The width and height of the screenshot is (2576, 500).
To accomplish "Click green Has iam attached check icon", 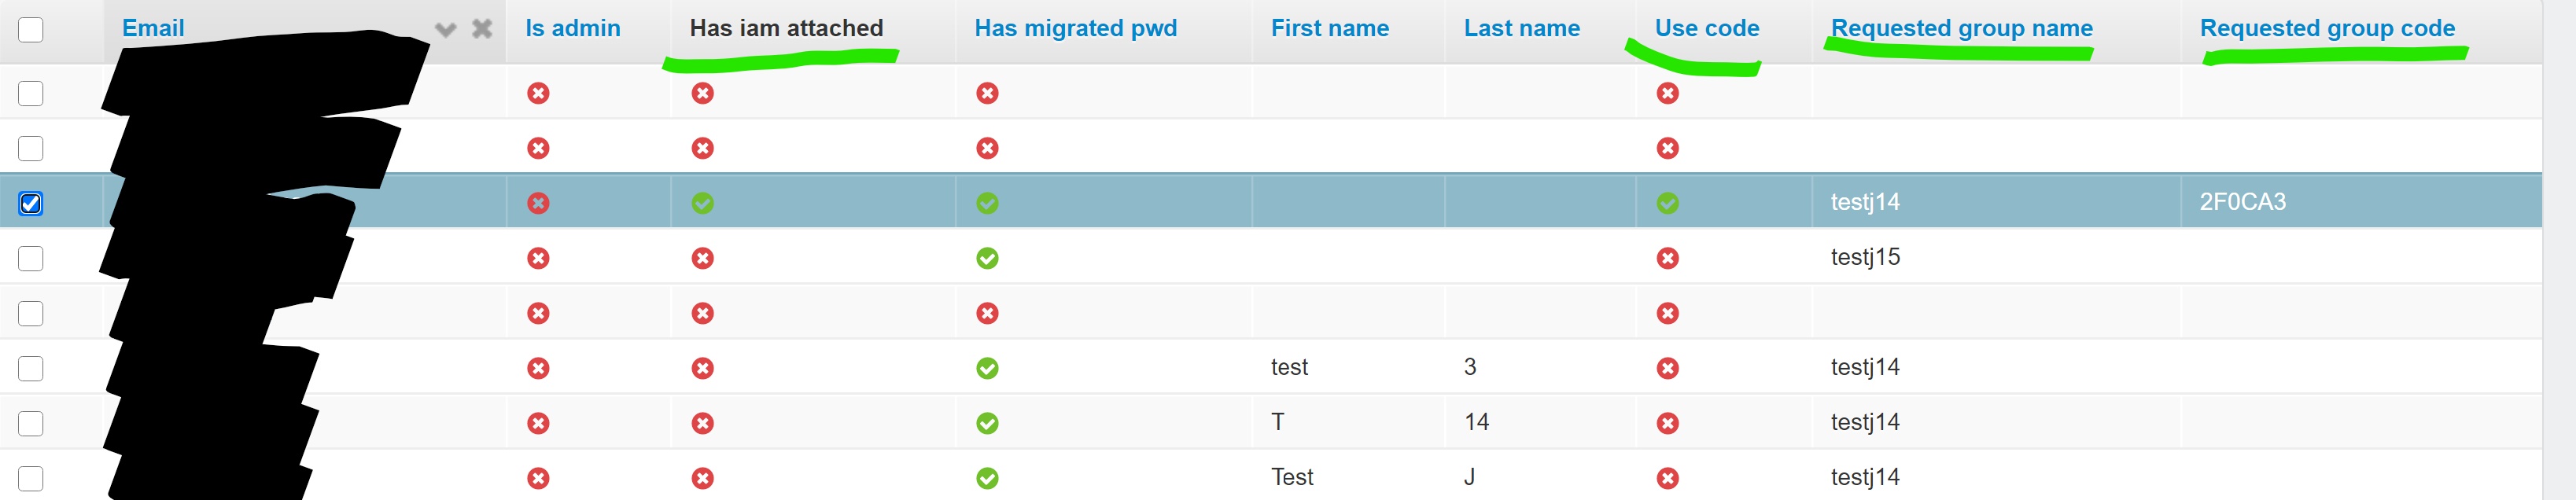I will click(x=703, y=203).
